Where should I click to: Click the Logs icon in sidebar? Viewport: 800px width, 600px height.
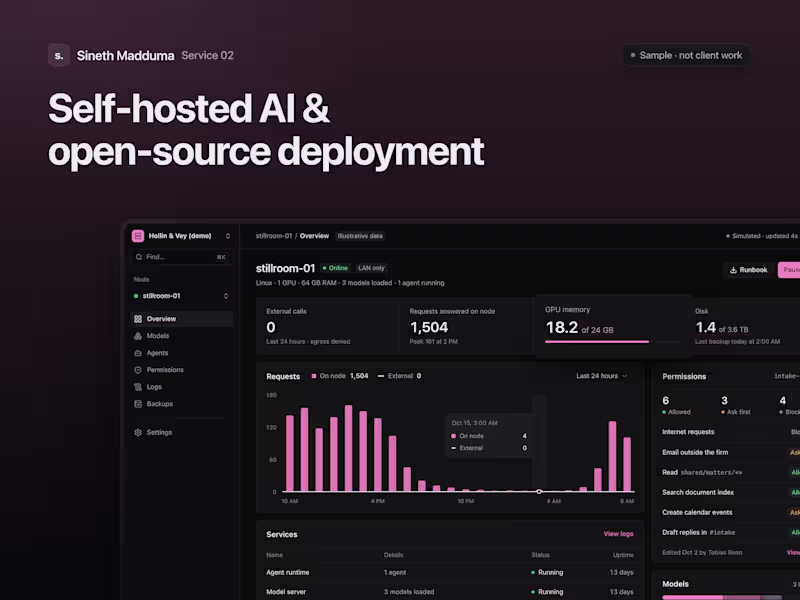tap(138, 387)
